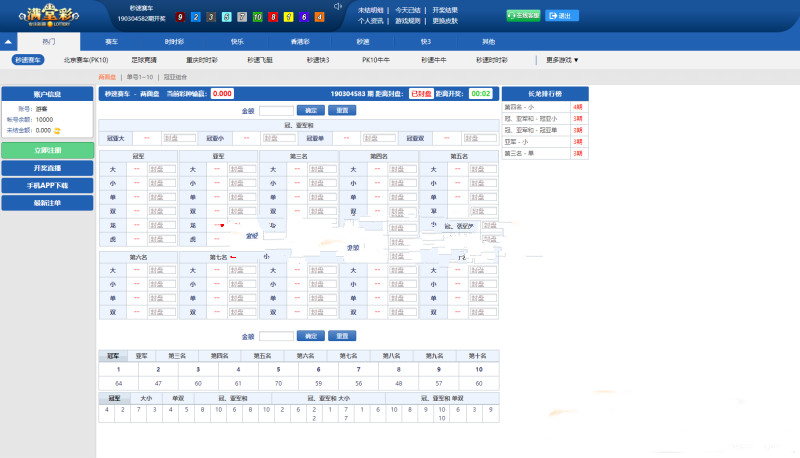Switch to the 赛车 tab
This screenshot has width=800, height=458.
(111, 42)
